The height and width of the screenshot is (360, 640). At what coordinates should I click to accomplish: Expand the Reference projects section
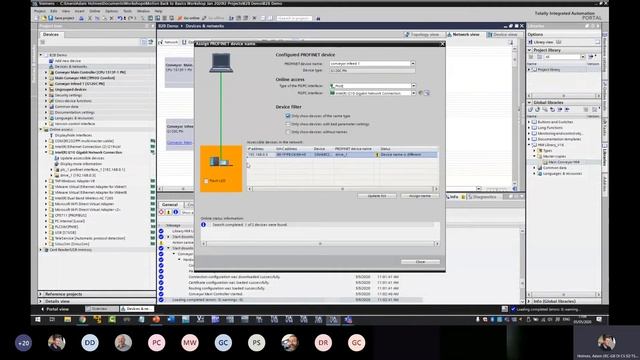pyautogui.click(x=40, y=294)
